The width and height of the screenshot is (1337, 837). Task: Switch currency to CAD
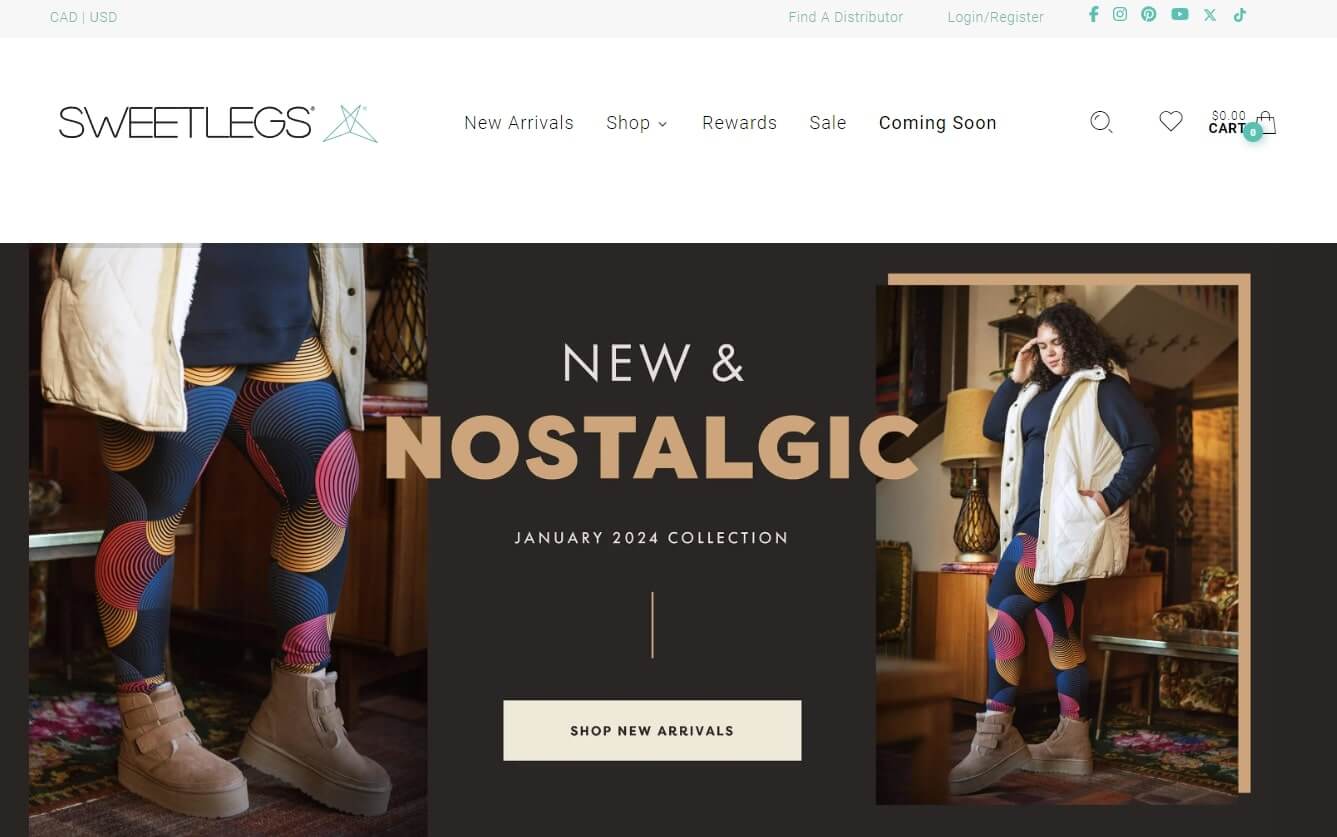point(63,17)
